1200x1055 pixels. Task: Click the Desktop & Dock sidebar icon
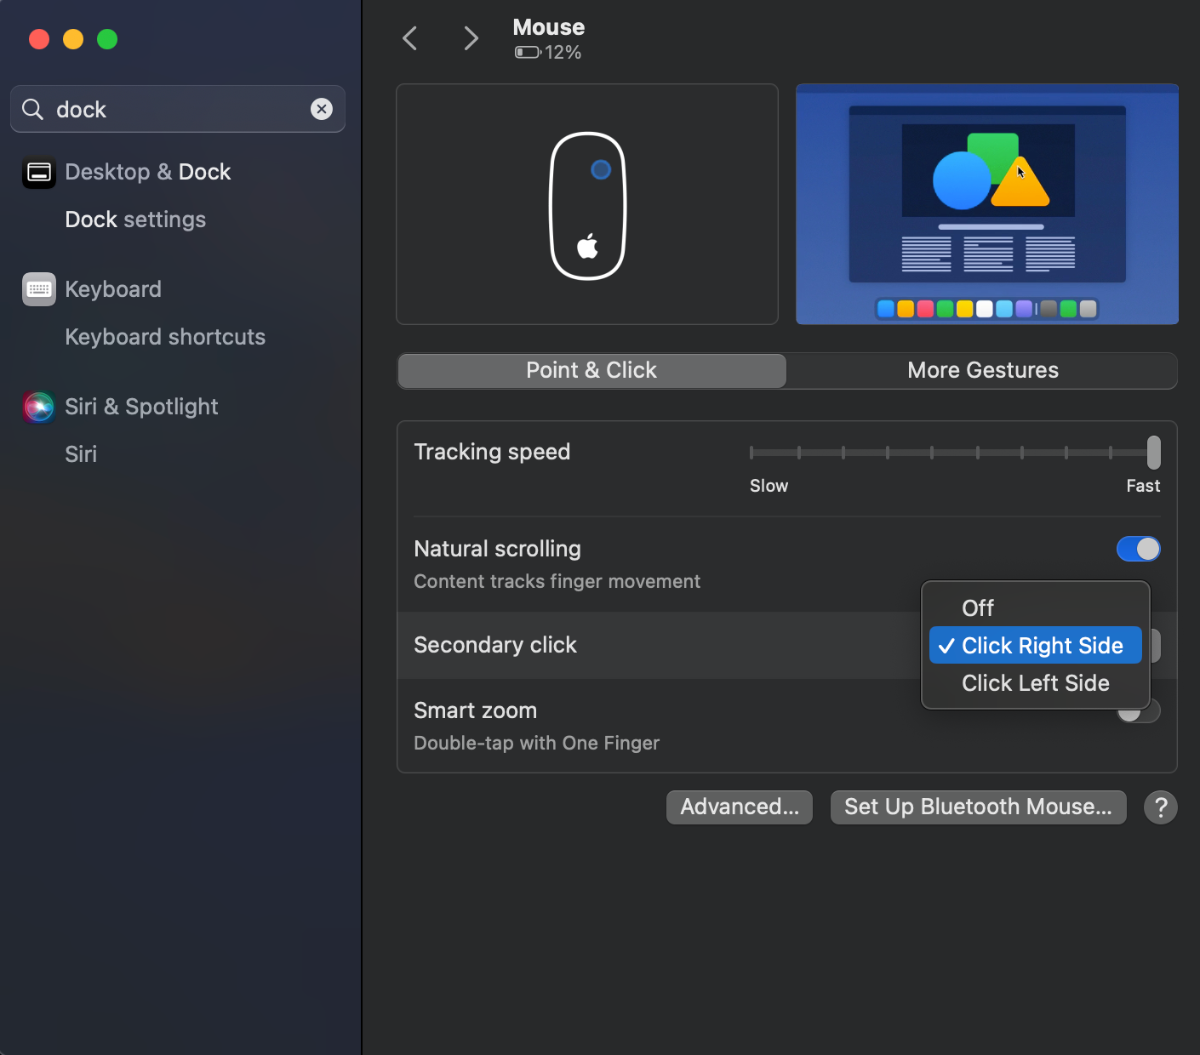(x=39, y=172)
